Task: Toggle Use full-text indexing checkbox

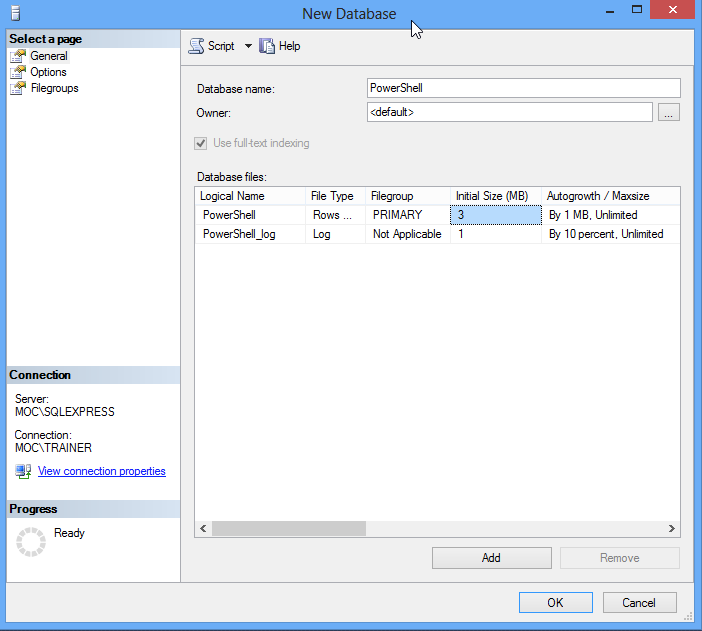Action: point(203,143)
